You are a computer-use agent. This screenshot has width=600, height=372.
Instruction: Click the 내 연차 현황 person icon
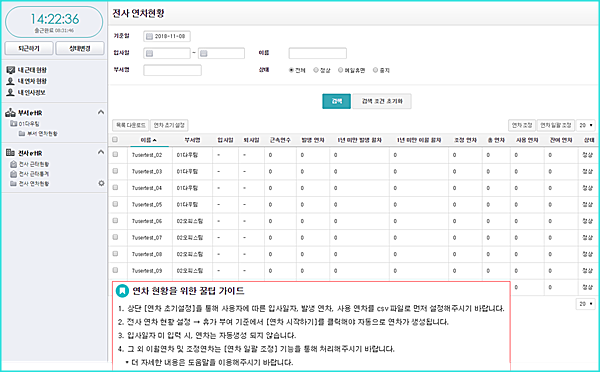pos(10,81)
